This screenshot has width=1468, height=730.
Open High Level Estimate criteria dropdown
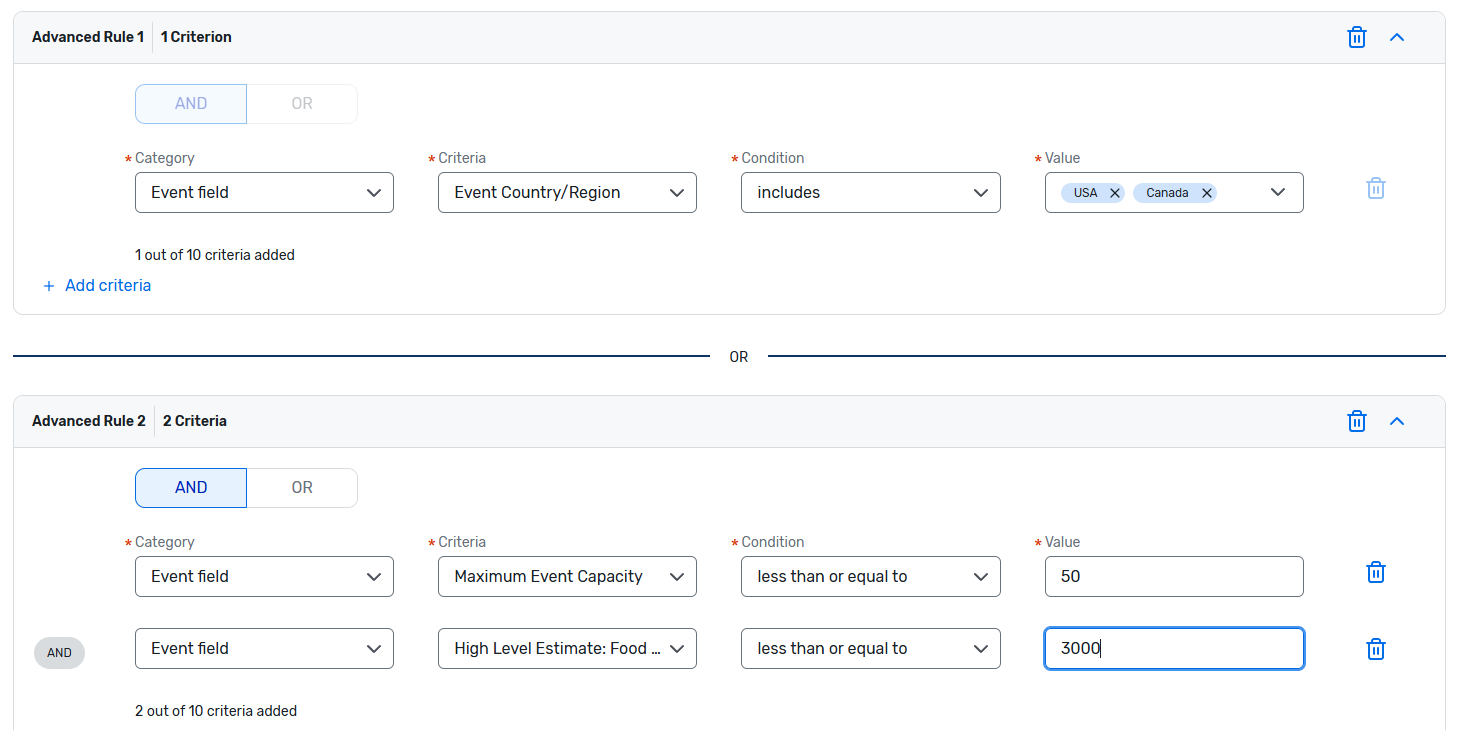point(567,649)
